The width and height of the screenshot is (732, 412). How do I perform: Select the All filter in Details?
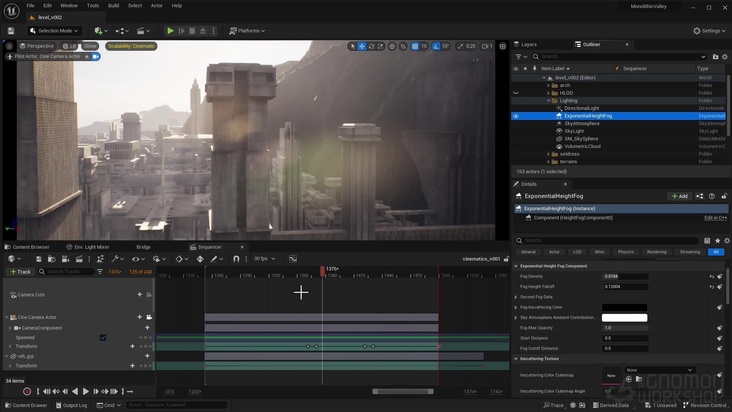[x=716, y=252]
